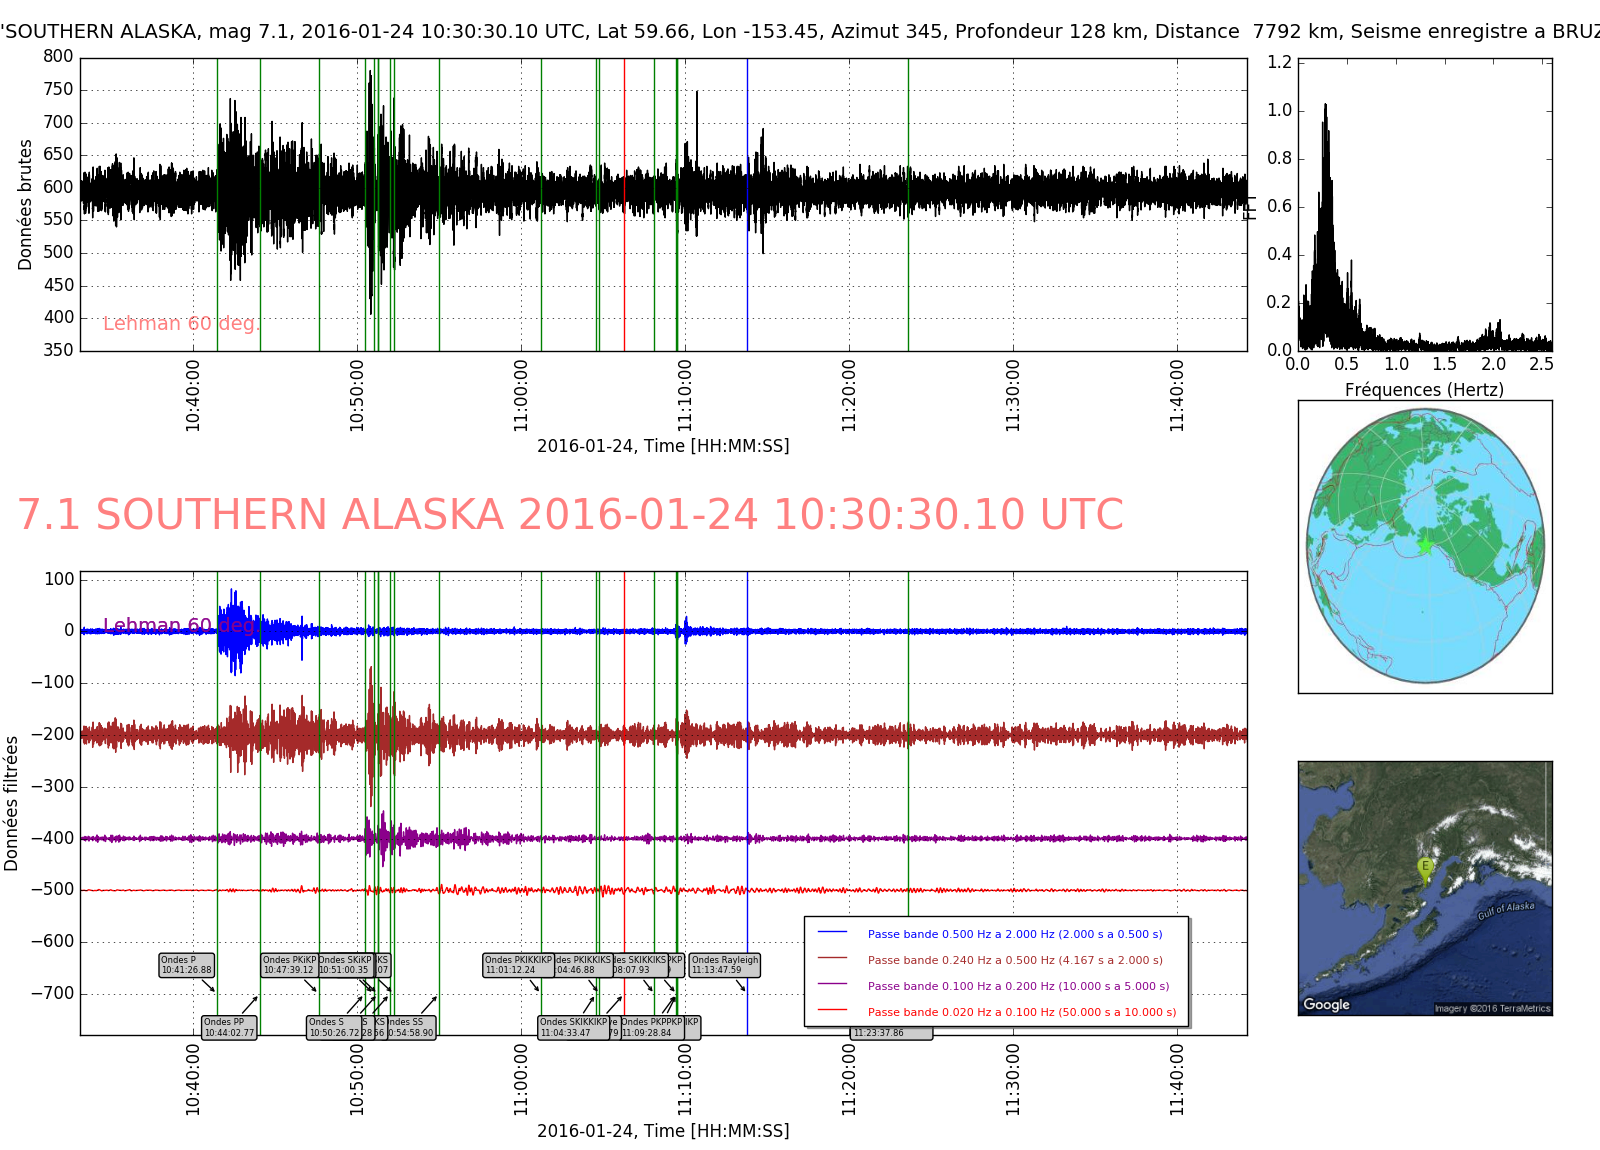The width and height of the screenshot is (1600, 1150).
Task: Click the 'Ondes SS' annotation box
Action: (x=411, y=1028)
